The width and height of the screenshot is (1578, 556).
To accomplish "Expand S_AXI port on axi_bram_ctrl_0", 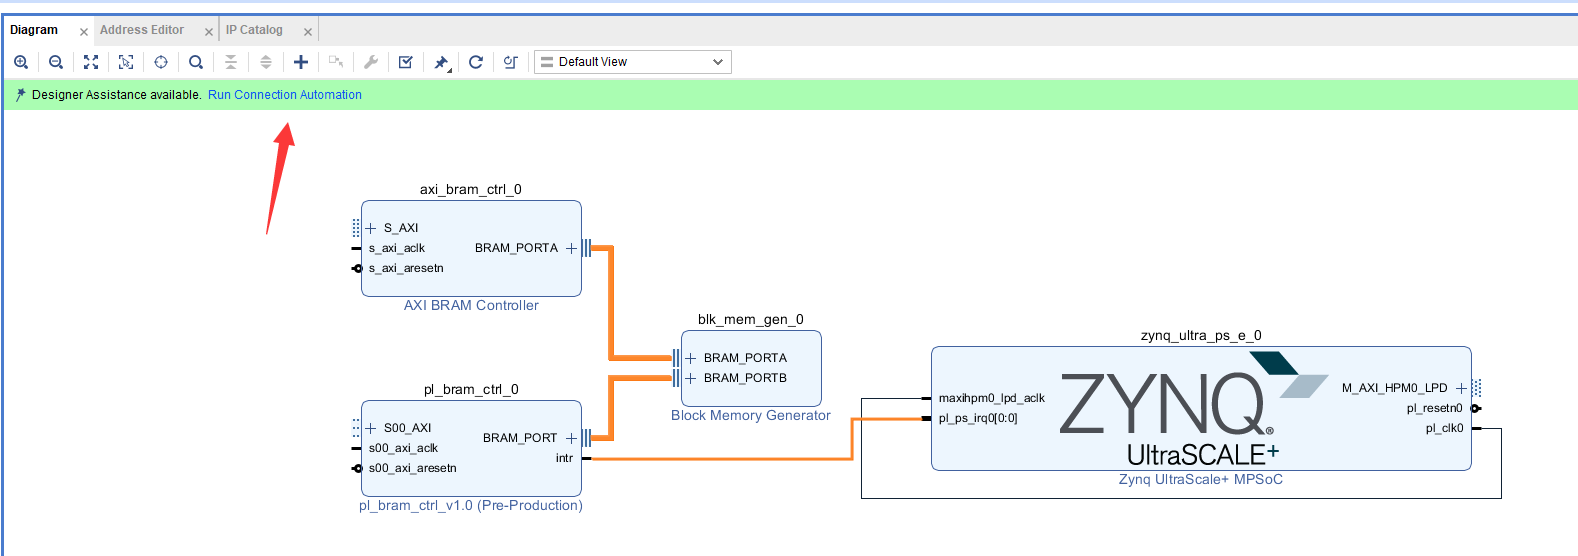I will tap(371, 228).
